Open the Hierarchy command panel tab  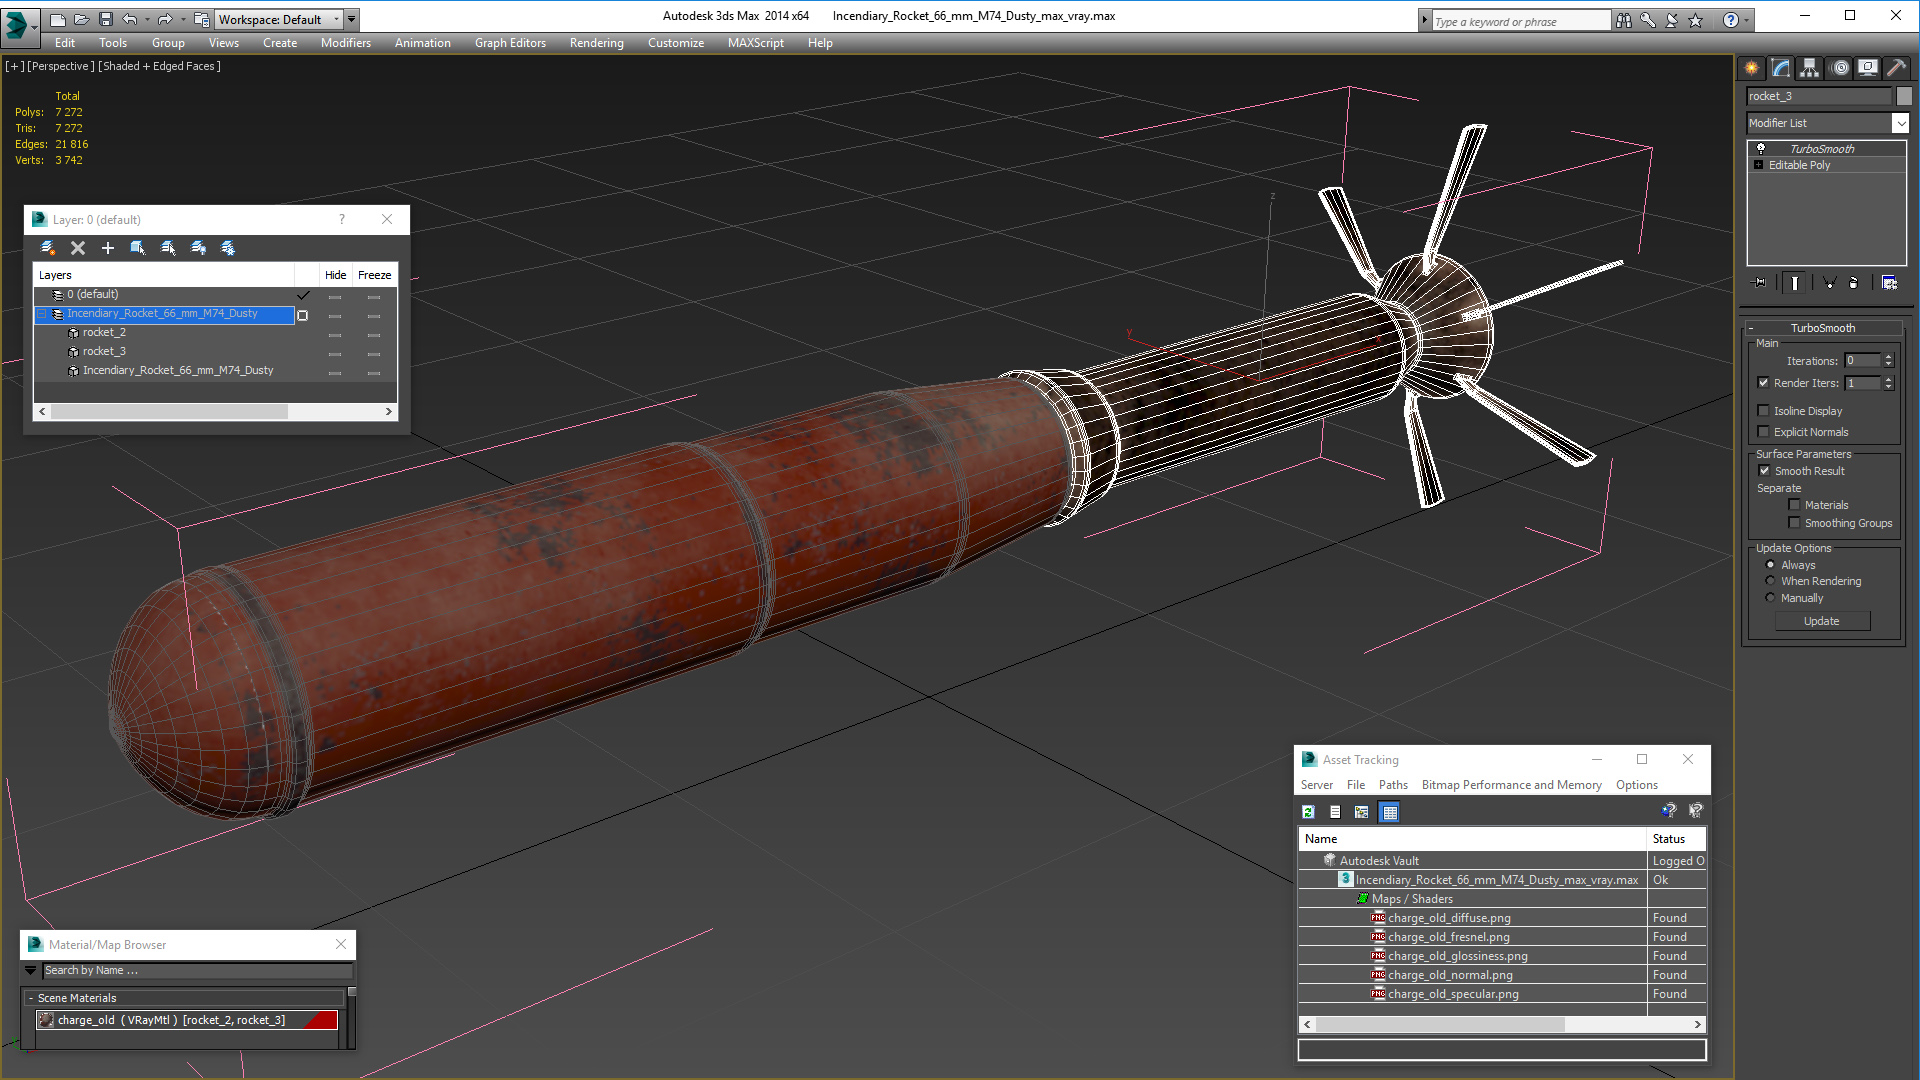(x=1809, y=68)
